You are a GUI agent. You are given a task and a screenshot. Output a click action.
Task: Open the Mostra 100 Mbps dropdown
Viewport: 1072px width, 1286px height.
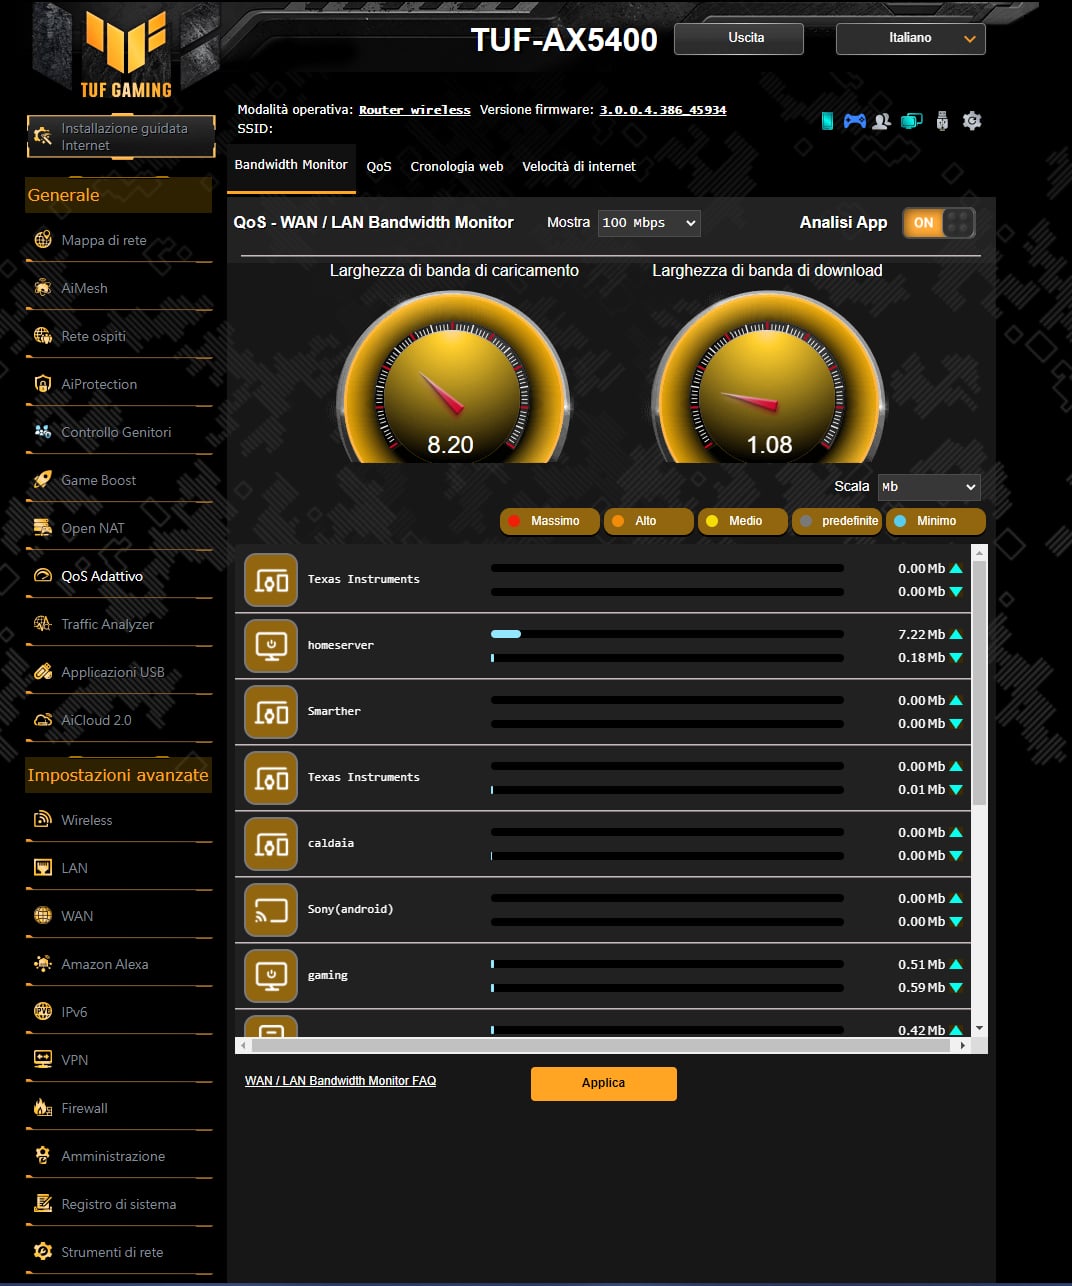(649, 223)
